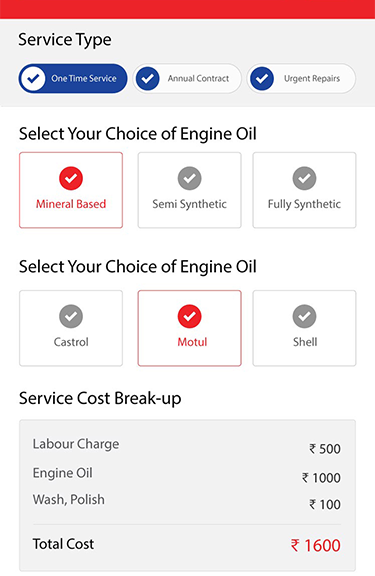Click the red Motul check icon
Screen dimensions: 375x576
[x=190, y=316]
